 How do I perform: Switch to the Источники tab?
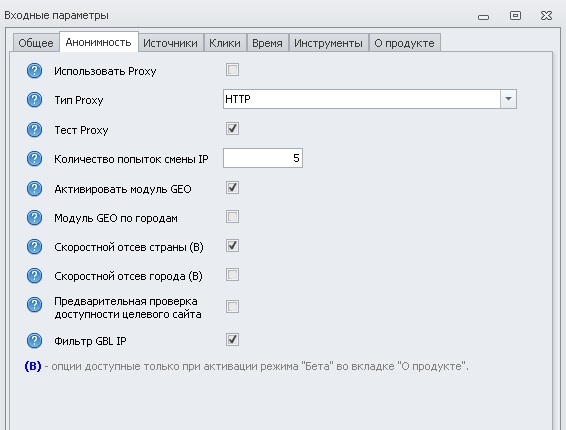[170, 43]
